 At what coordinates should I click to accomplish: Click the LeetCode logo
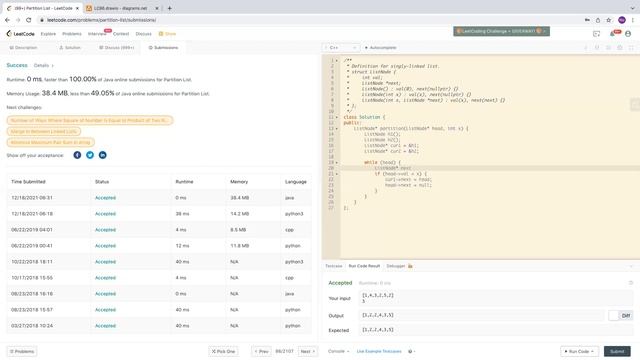point(20,34)
